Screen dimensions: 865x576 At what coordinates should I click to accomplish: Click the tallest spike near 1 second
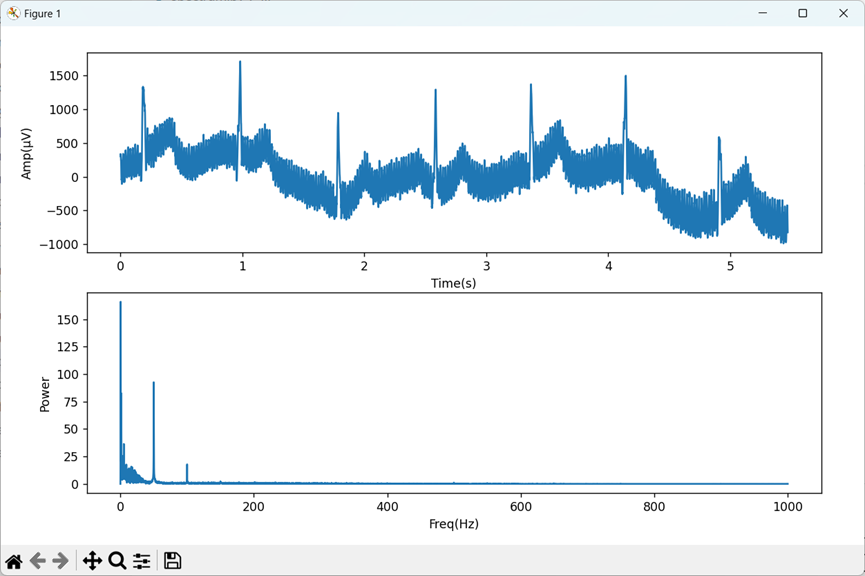click(x=240, y=62)
